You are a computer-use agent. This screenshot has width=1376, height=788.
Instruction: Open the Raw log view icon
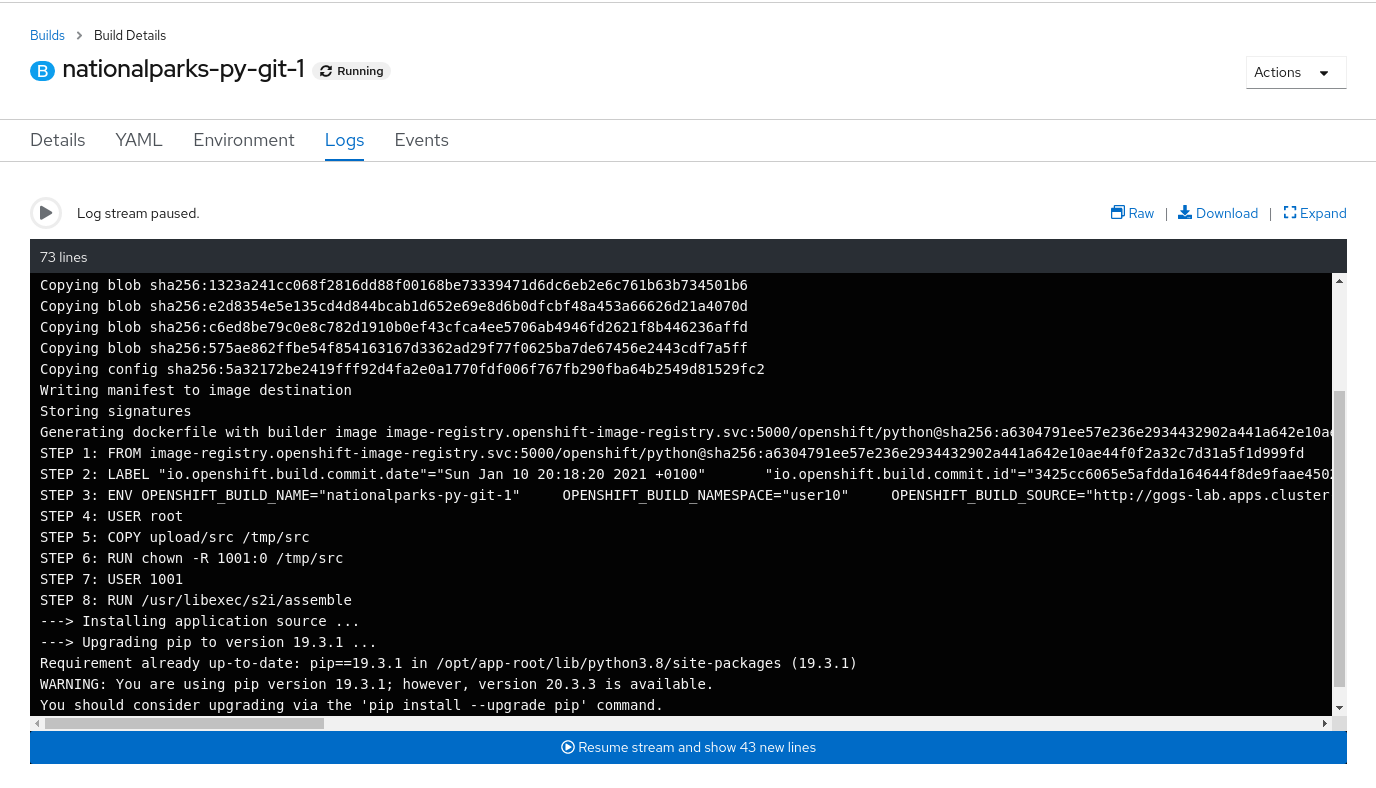pyautogui.click(x=1118, y=213)
